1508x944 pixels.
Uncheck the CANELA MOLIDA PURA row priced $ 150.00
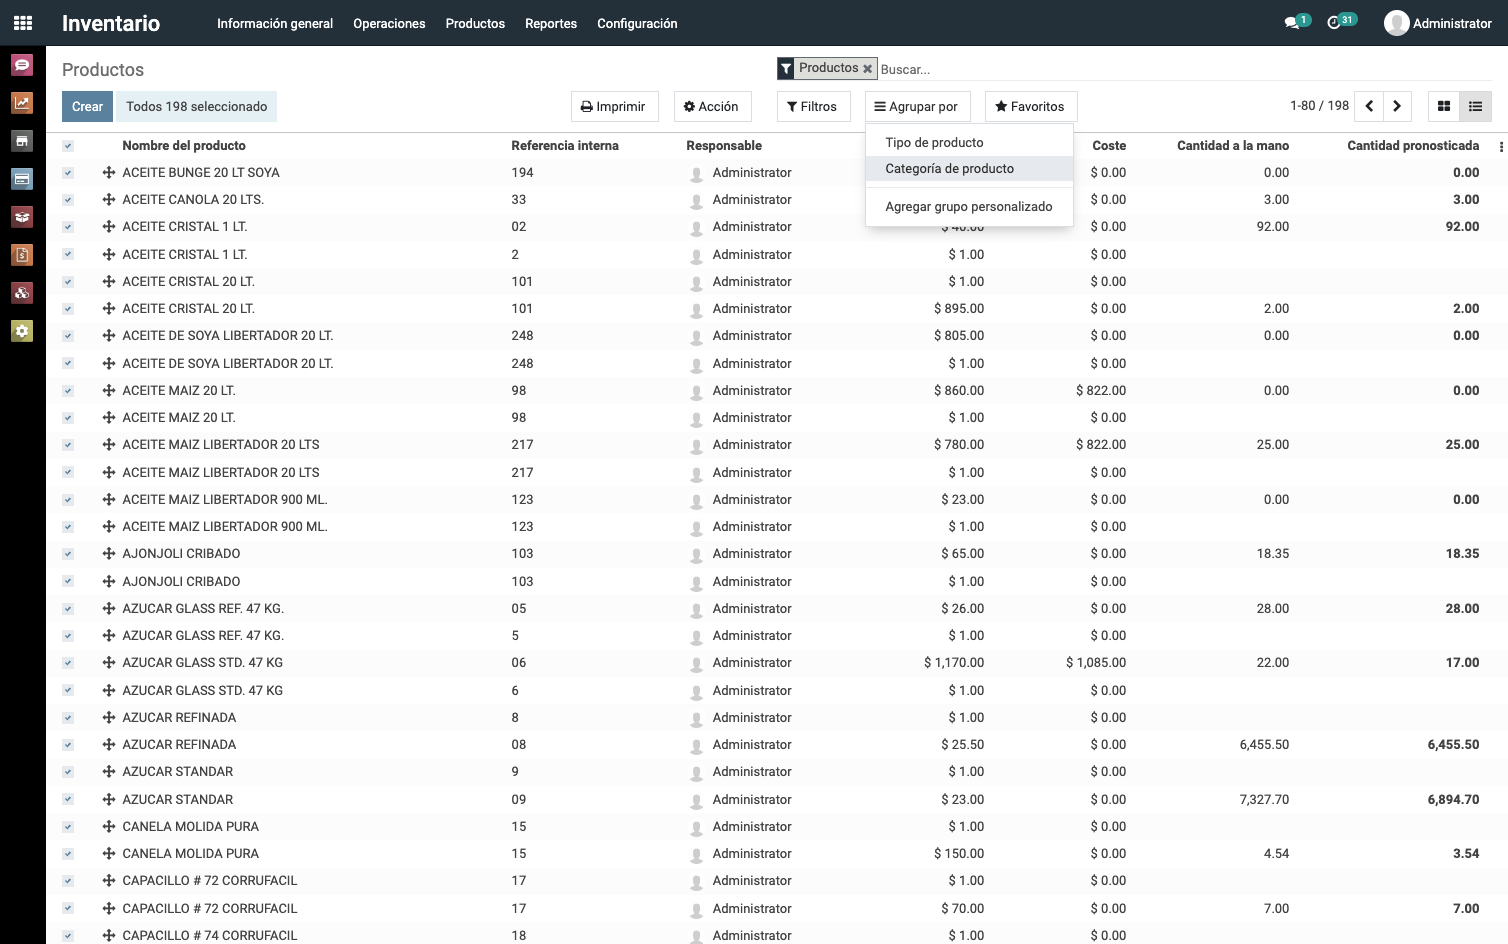click(x=68, y=854)
